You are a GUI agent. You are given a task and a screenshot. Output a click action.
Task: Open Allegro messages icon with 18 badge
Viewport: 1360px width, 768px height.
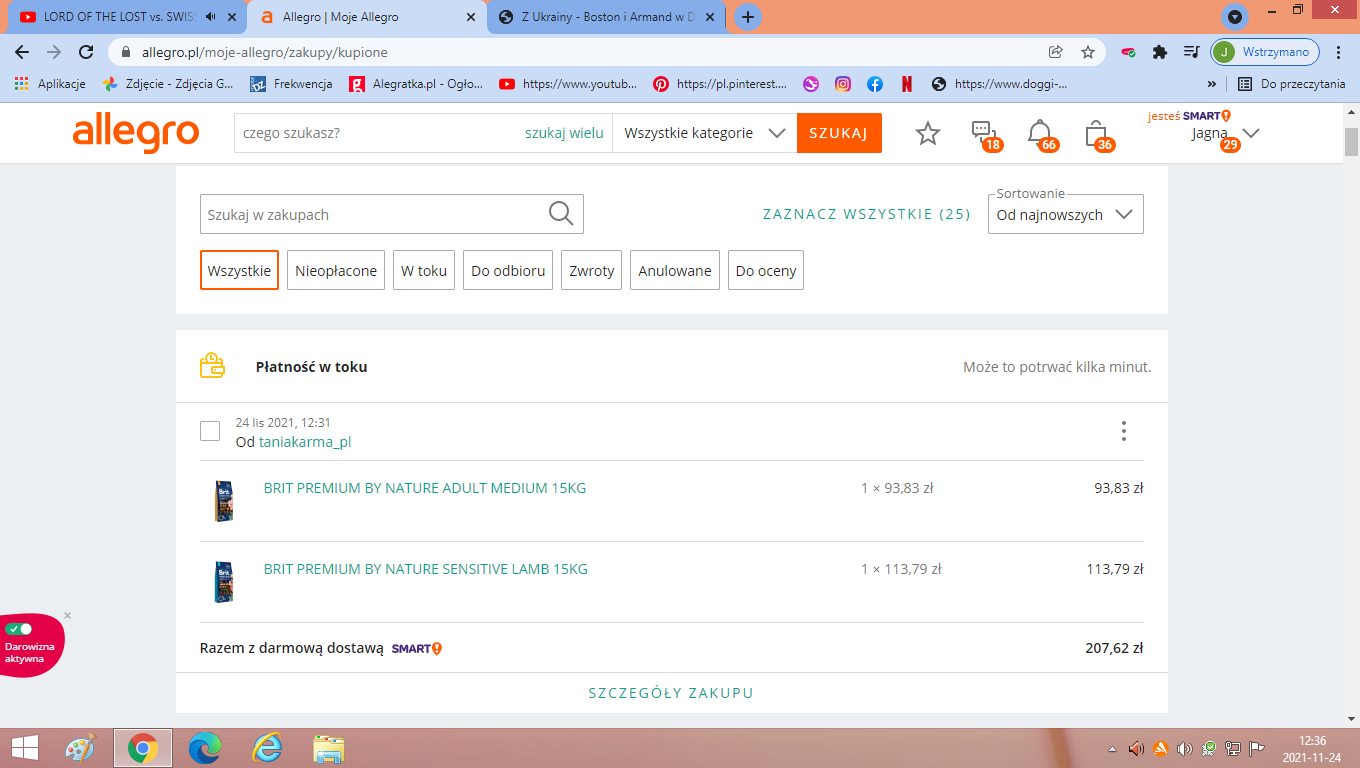point(982,133)
